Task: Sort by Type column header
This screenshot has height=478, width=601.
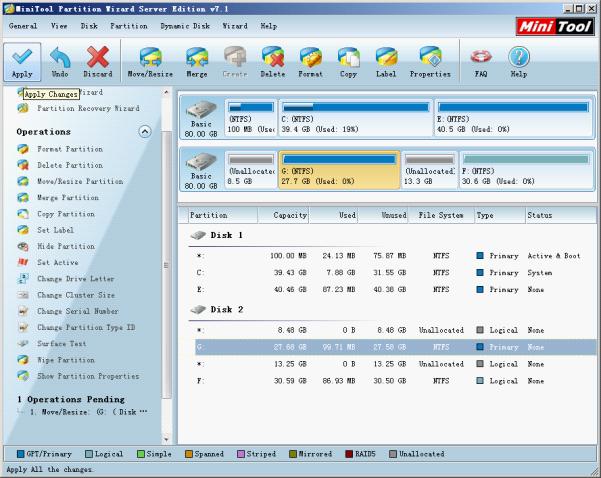Action: 500,215
